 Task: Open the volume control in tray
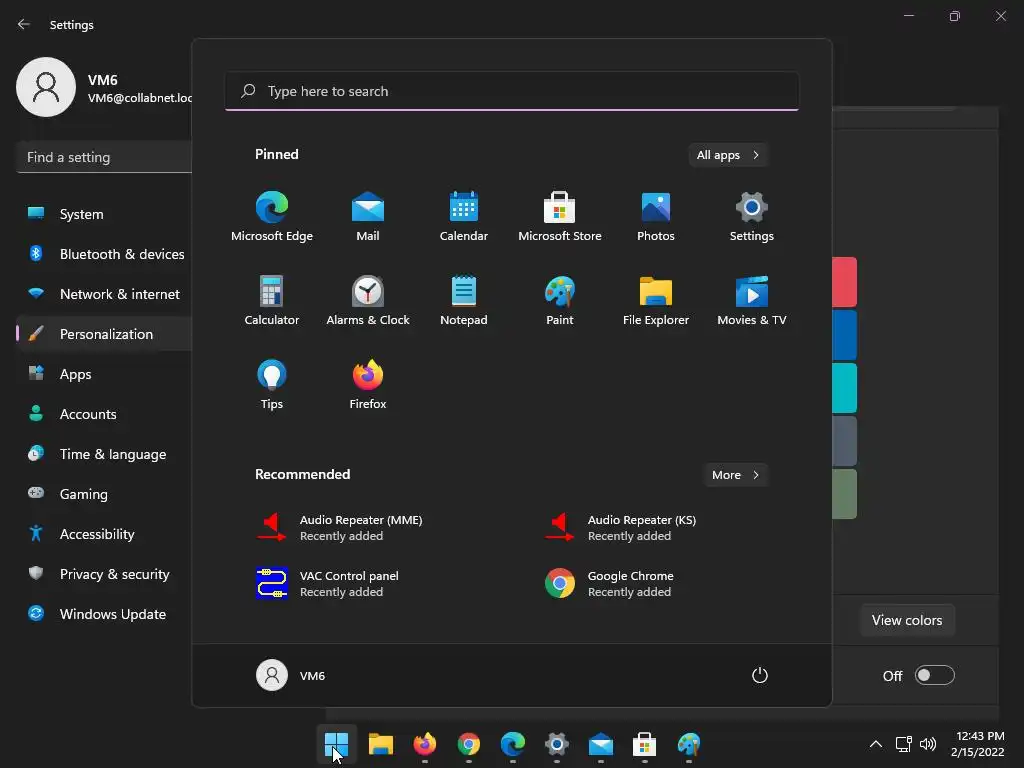[928, 744]
